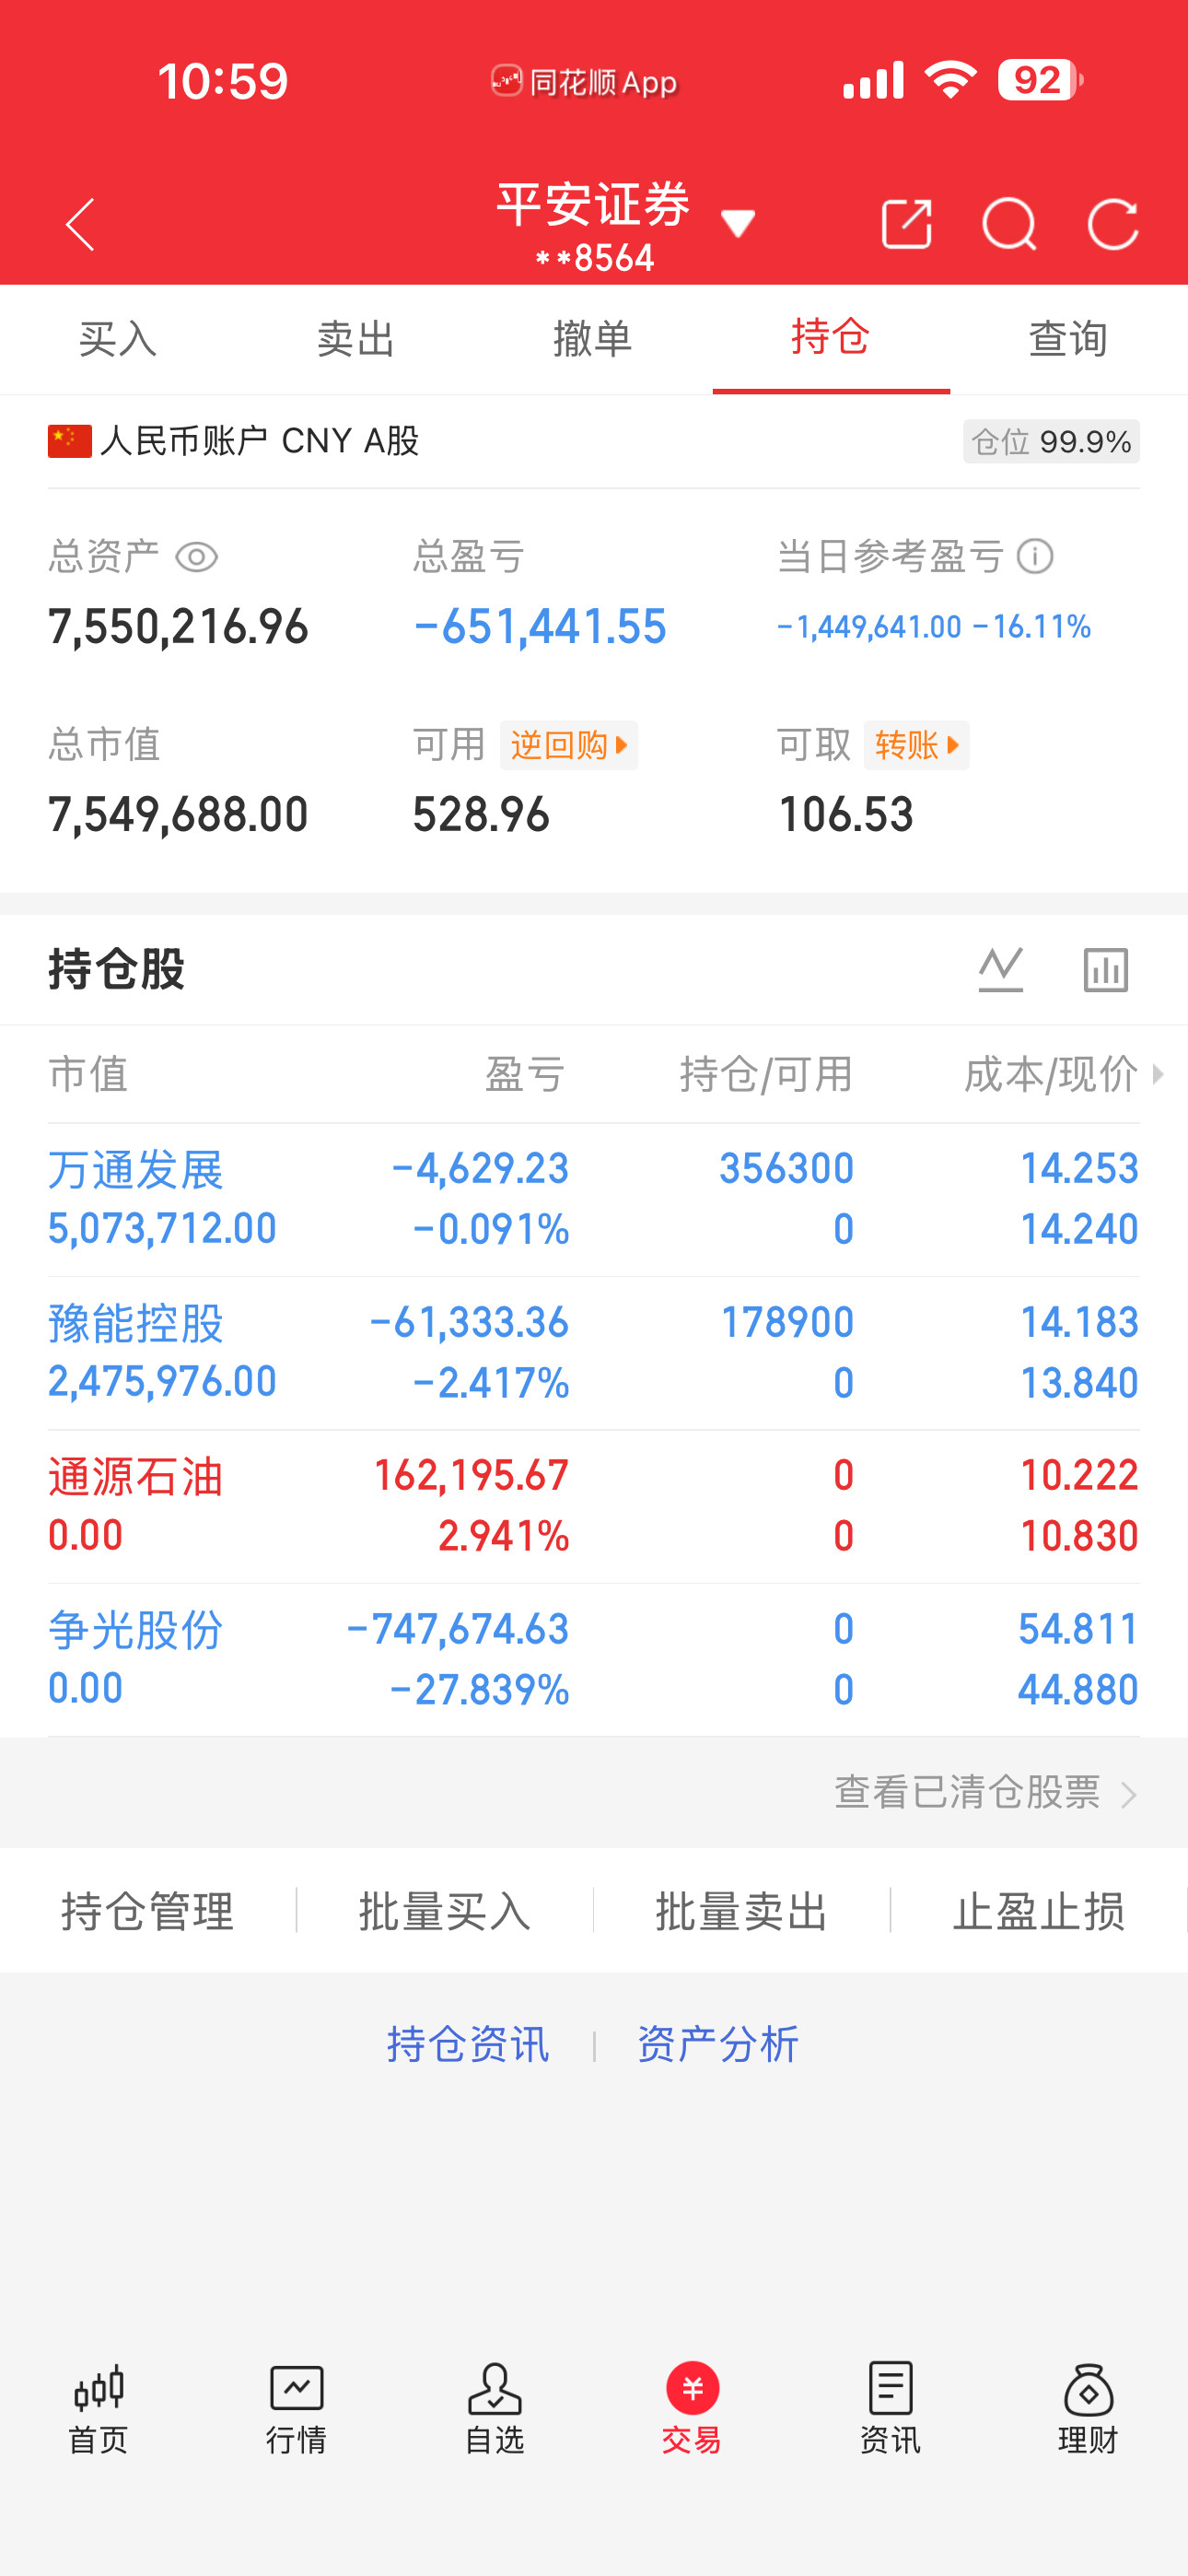Tap the daily P&L value -1,449,641.00
Image resolution: width=1188 pixels, height=2576 pixels.
(x=869, y=627)
